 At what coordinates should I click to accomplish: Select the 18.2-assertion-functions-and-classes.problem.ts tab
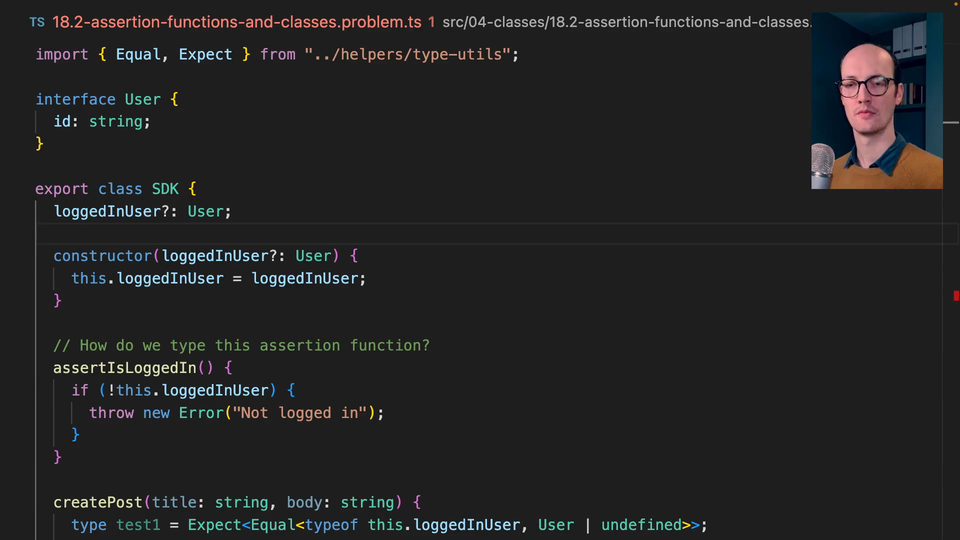(x=237, y=21)
